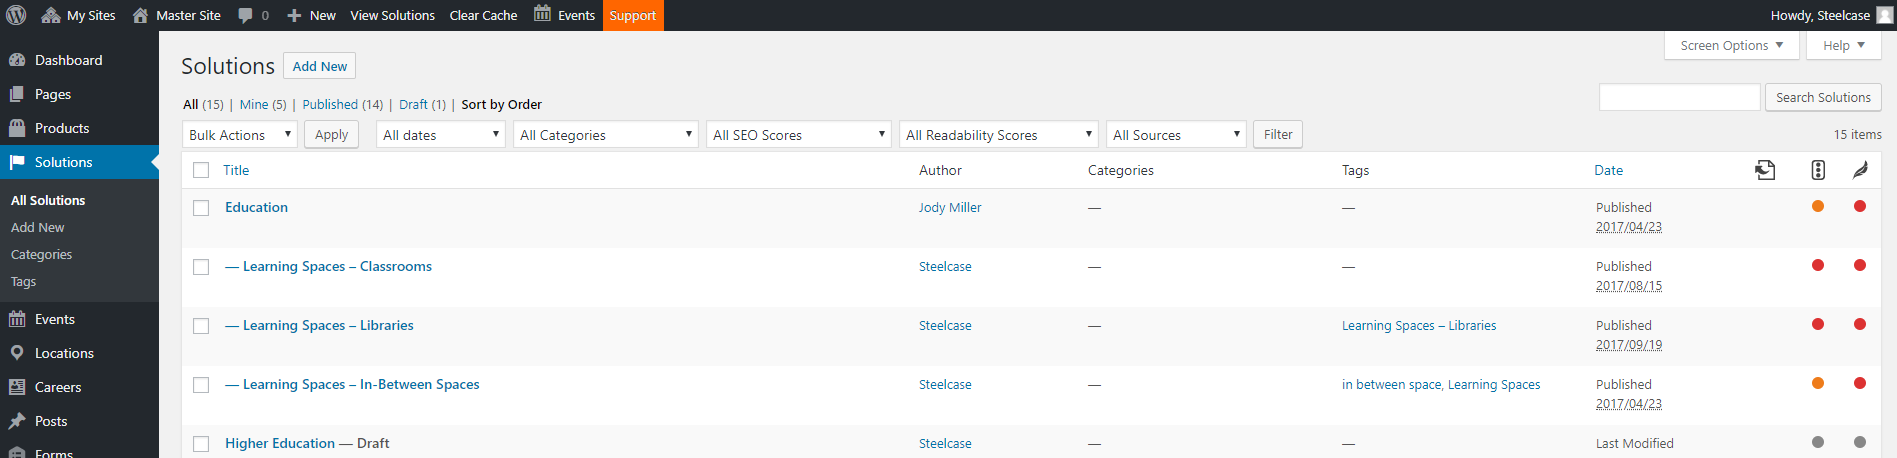The width and height of the screenshot is (1897, 458).
Task: Click Sort by Order link
Action: 502,104
